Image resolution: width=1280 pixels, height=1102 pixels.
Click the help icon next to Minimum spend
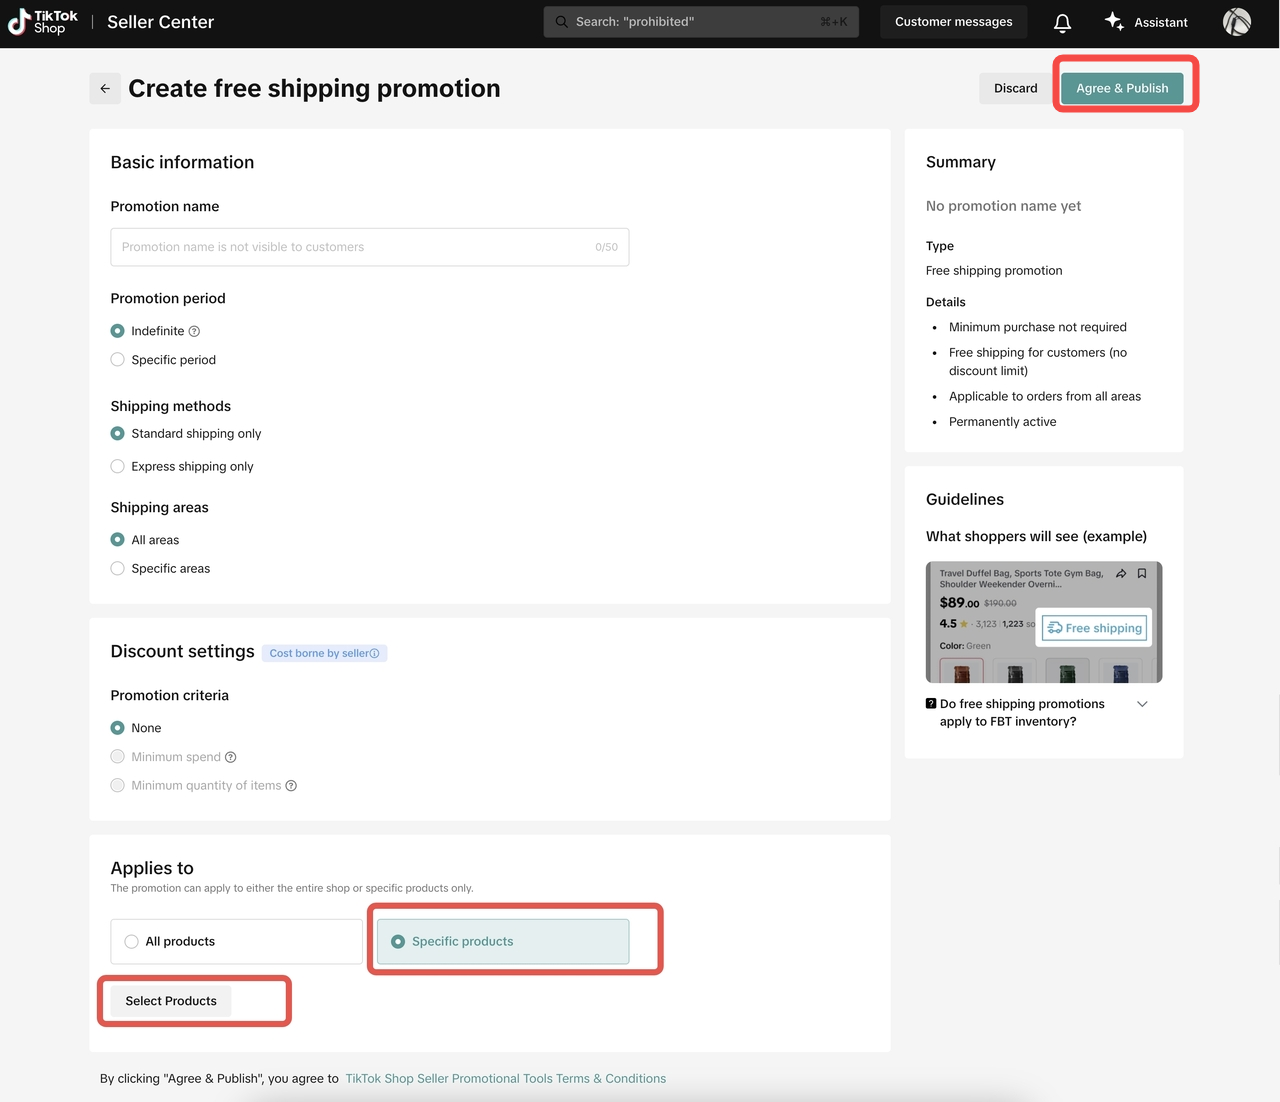(231, 758)
